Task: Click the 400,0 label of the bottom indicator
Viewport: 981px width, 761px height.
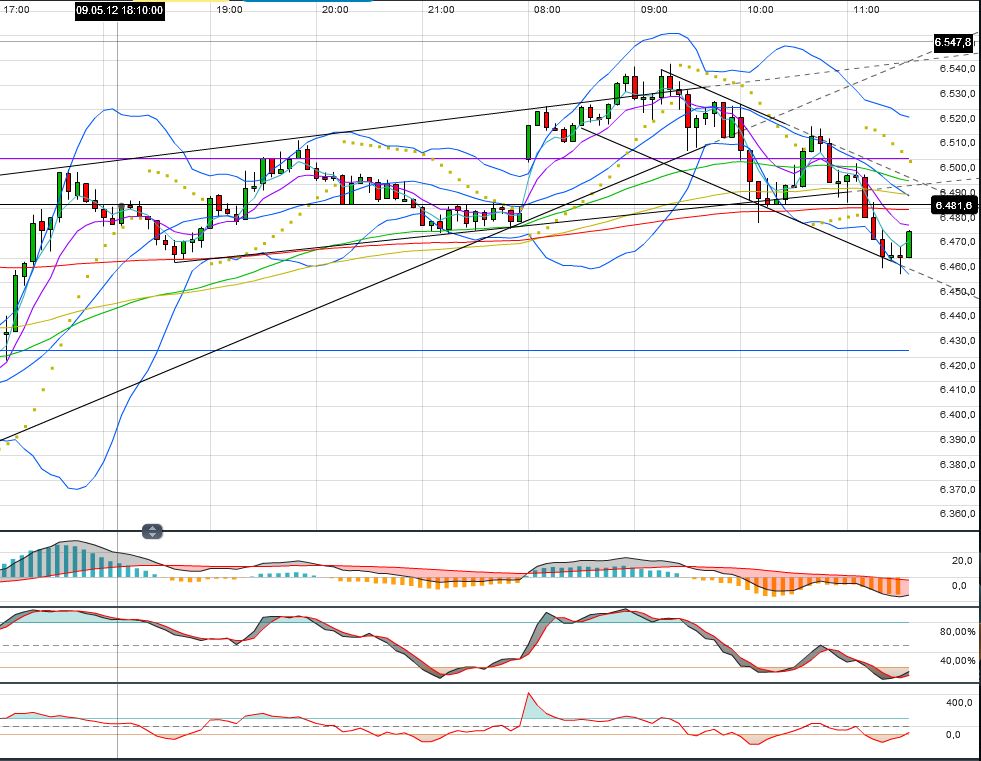Action: point(959,703)
